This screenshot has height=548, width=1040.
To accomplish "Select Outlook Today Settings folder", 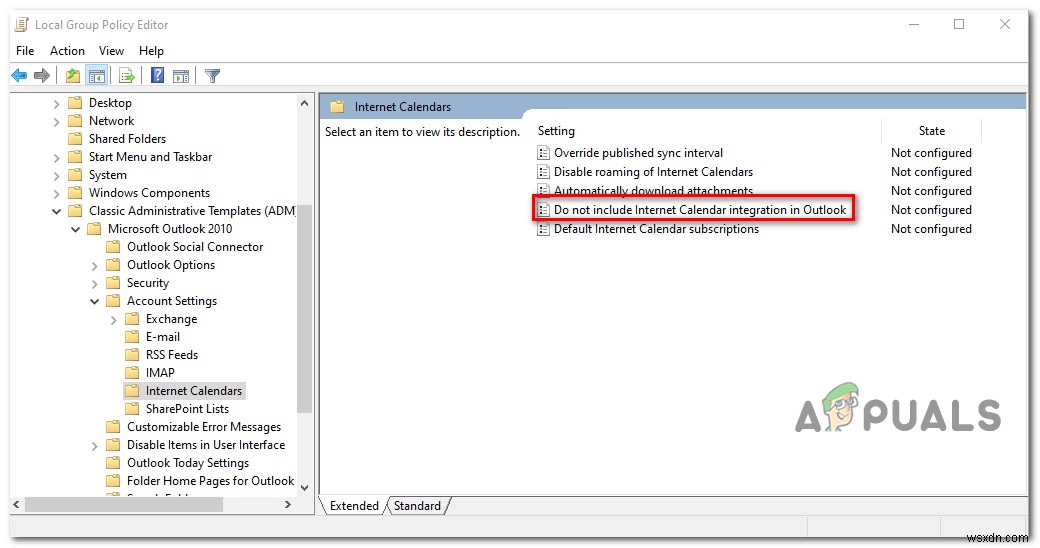I will [188, 462].
